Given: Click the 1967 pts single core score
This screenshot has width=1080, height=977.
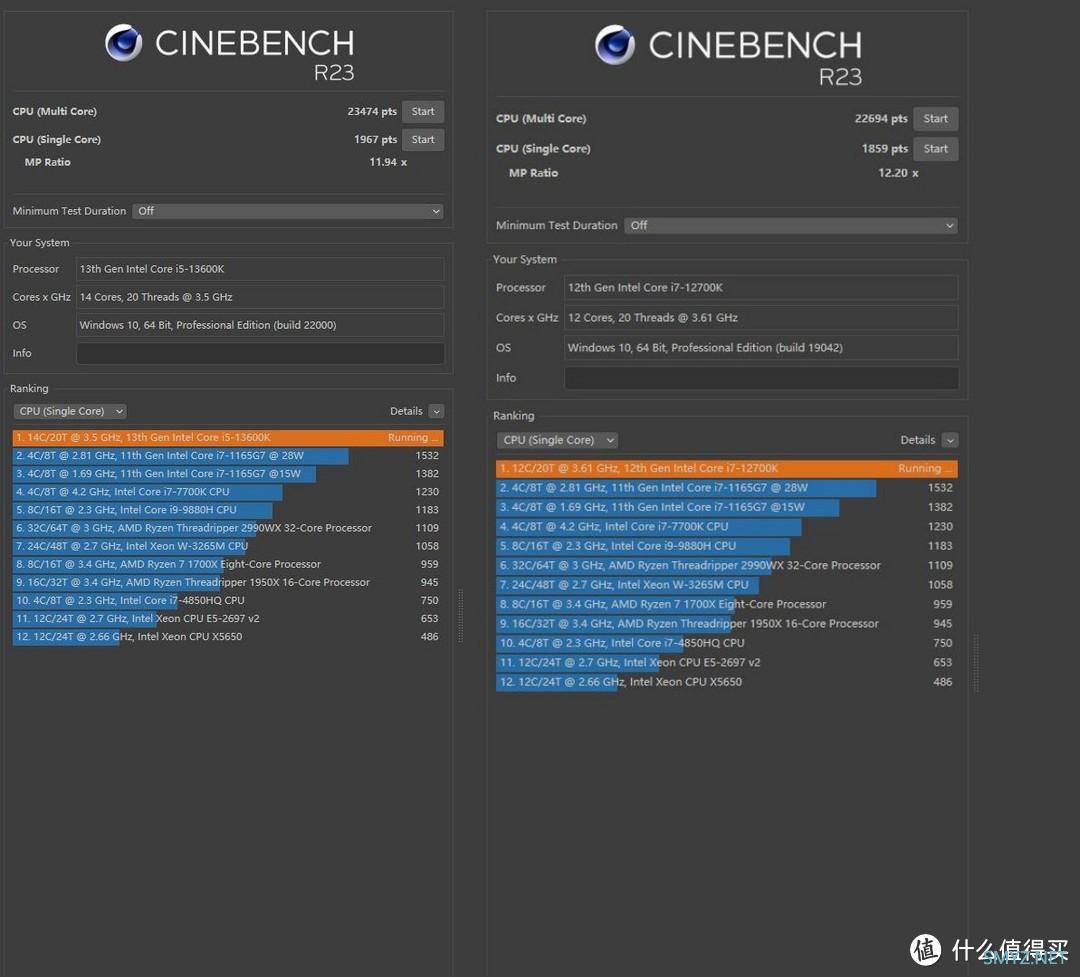Looking at the screenshot, I should (x=375, y=140).
